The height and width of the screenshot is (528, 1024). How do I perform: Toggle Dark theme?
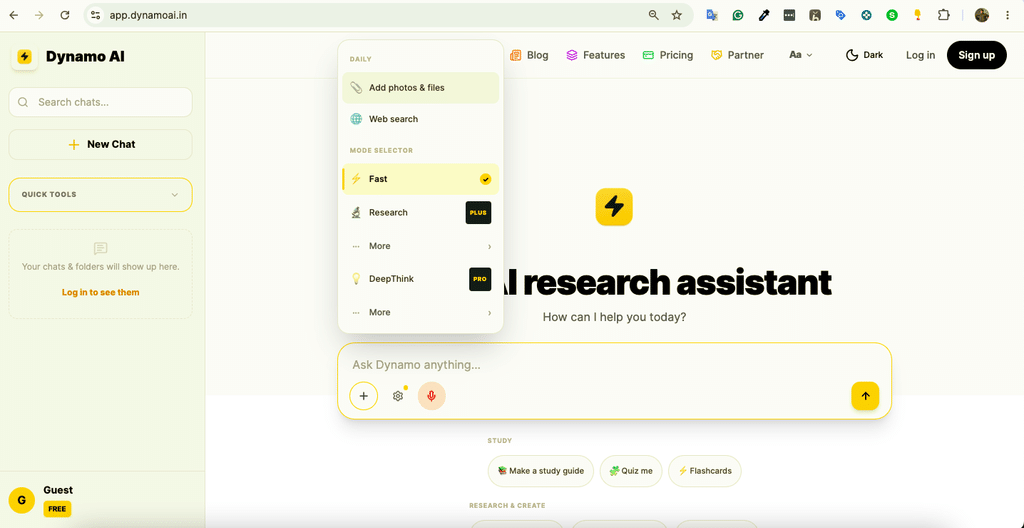pyautogui.click(x=865, y=55)
